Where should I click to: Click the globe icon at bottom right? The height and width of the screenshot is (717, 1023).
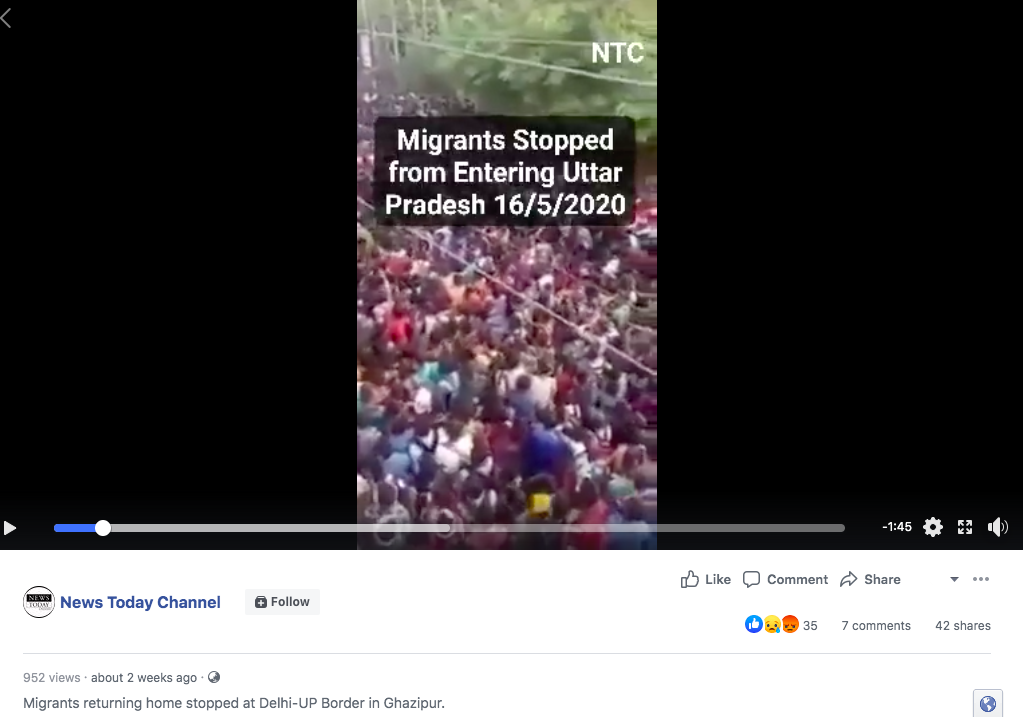(988, 703)
